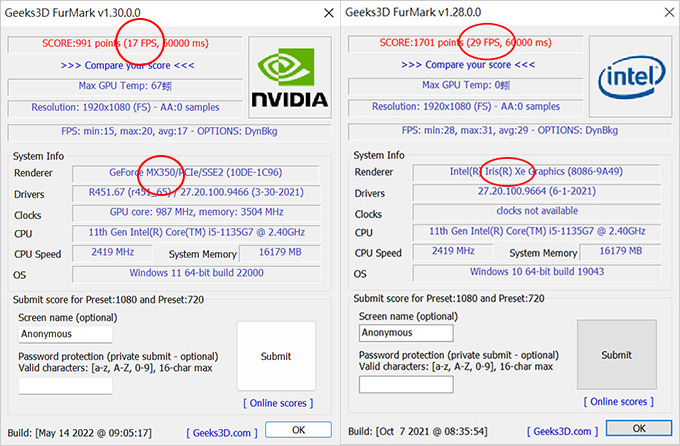680x446 pixels.
Task: Click Resolution 1920x1080 text in v1.30 window
Action: pos(125,107)
